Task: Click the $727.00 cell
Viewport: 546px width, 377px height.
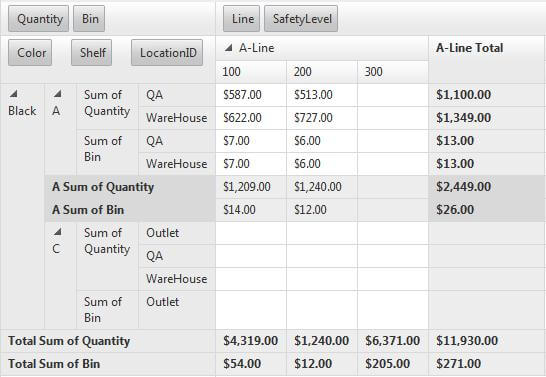Action: click(322, 118)
